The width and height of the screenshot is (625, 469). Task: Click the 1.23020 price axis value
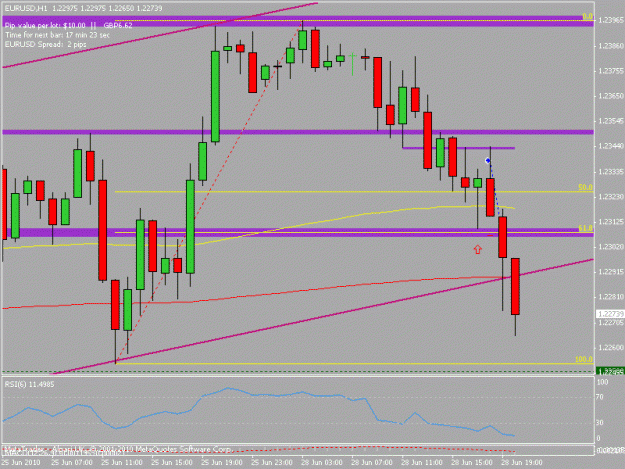click(611, 247)
